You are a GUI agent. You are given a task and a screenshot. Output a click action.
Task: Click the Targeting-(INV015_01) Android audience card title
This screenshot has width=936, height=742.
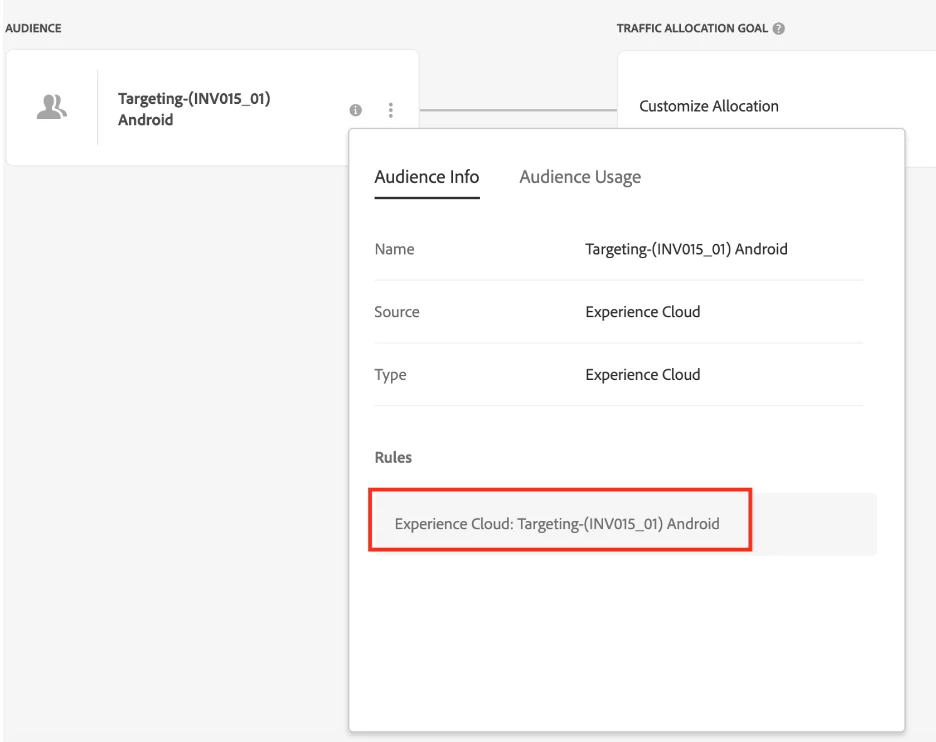click(194, 109)
